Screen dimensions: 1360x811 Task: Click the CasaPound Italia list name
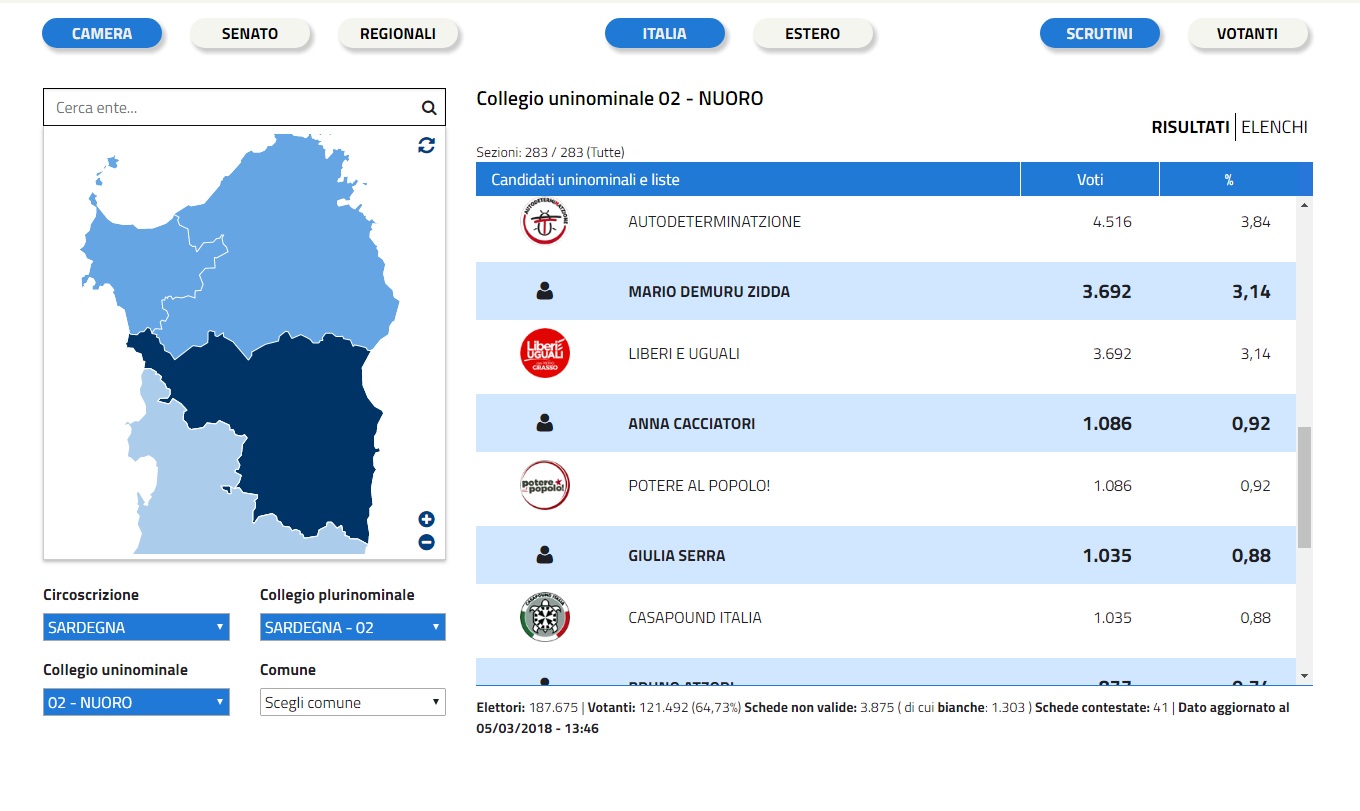coord(695,618)
